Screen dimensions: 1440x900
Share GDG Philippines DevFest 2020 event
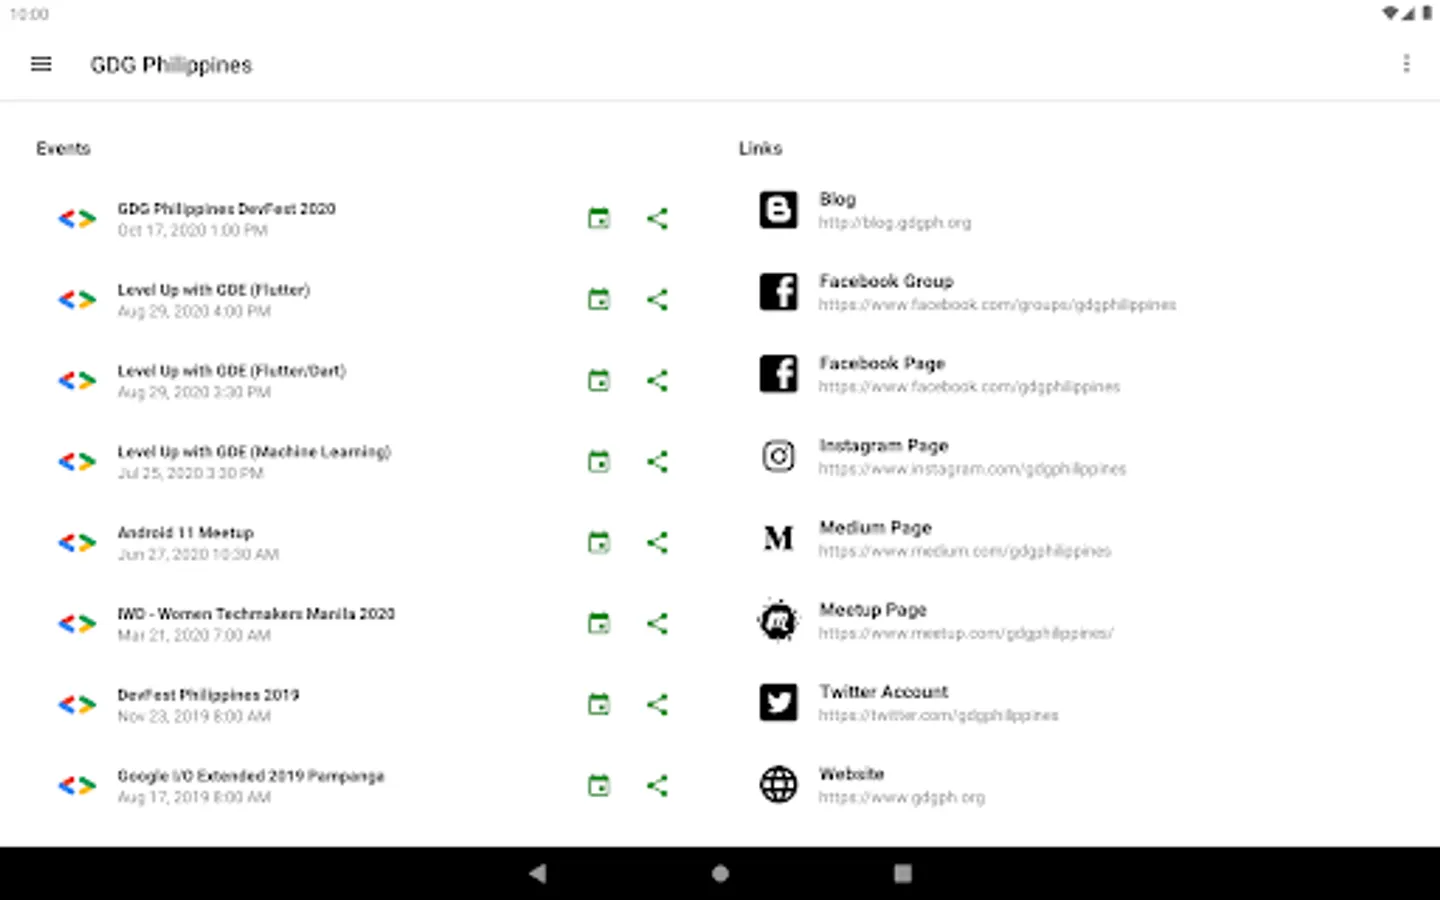[x=657, y=218]
